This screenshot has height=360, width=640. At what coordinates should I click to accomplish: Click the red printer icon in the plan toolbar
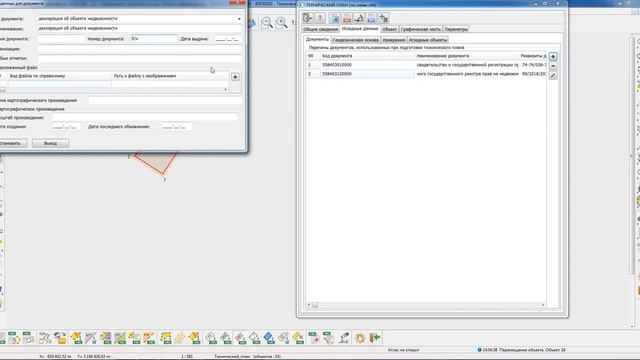(x=347, y=18)
